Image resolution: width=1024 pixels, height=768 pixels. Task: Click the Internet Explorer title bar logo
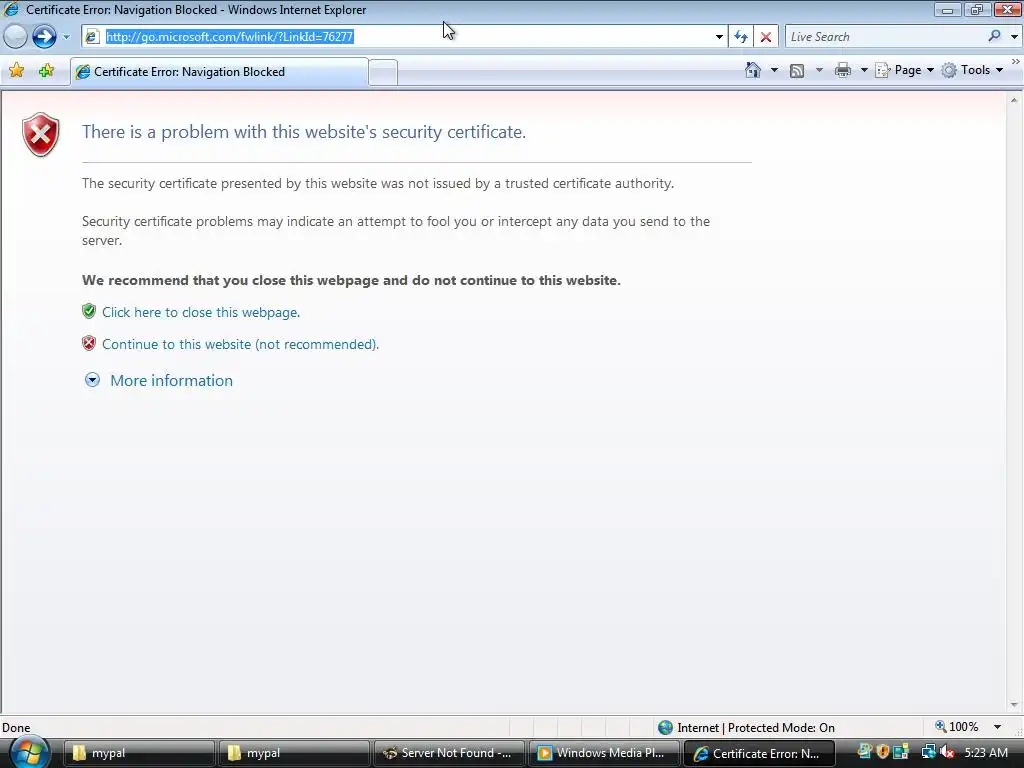click(x=11, y=10)
